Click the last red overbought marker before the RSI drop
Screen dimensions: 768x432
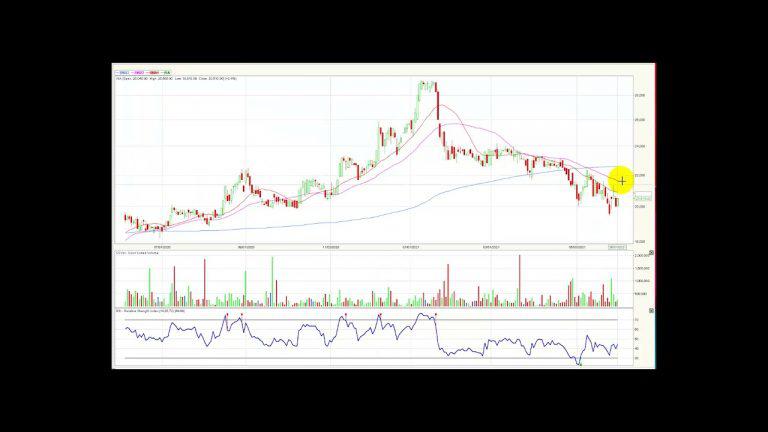pos(435,314)
